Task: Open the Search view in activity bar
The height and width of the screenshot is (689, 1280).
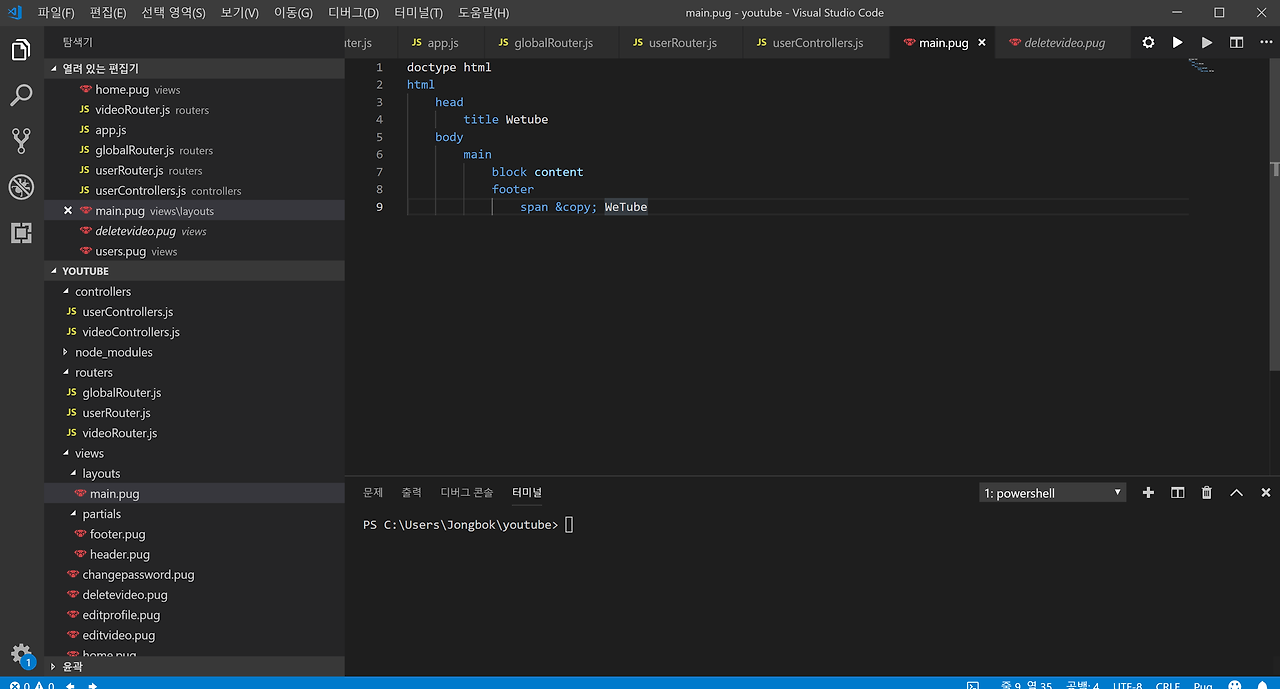Action: (21, 95)
